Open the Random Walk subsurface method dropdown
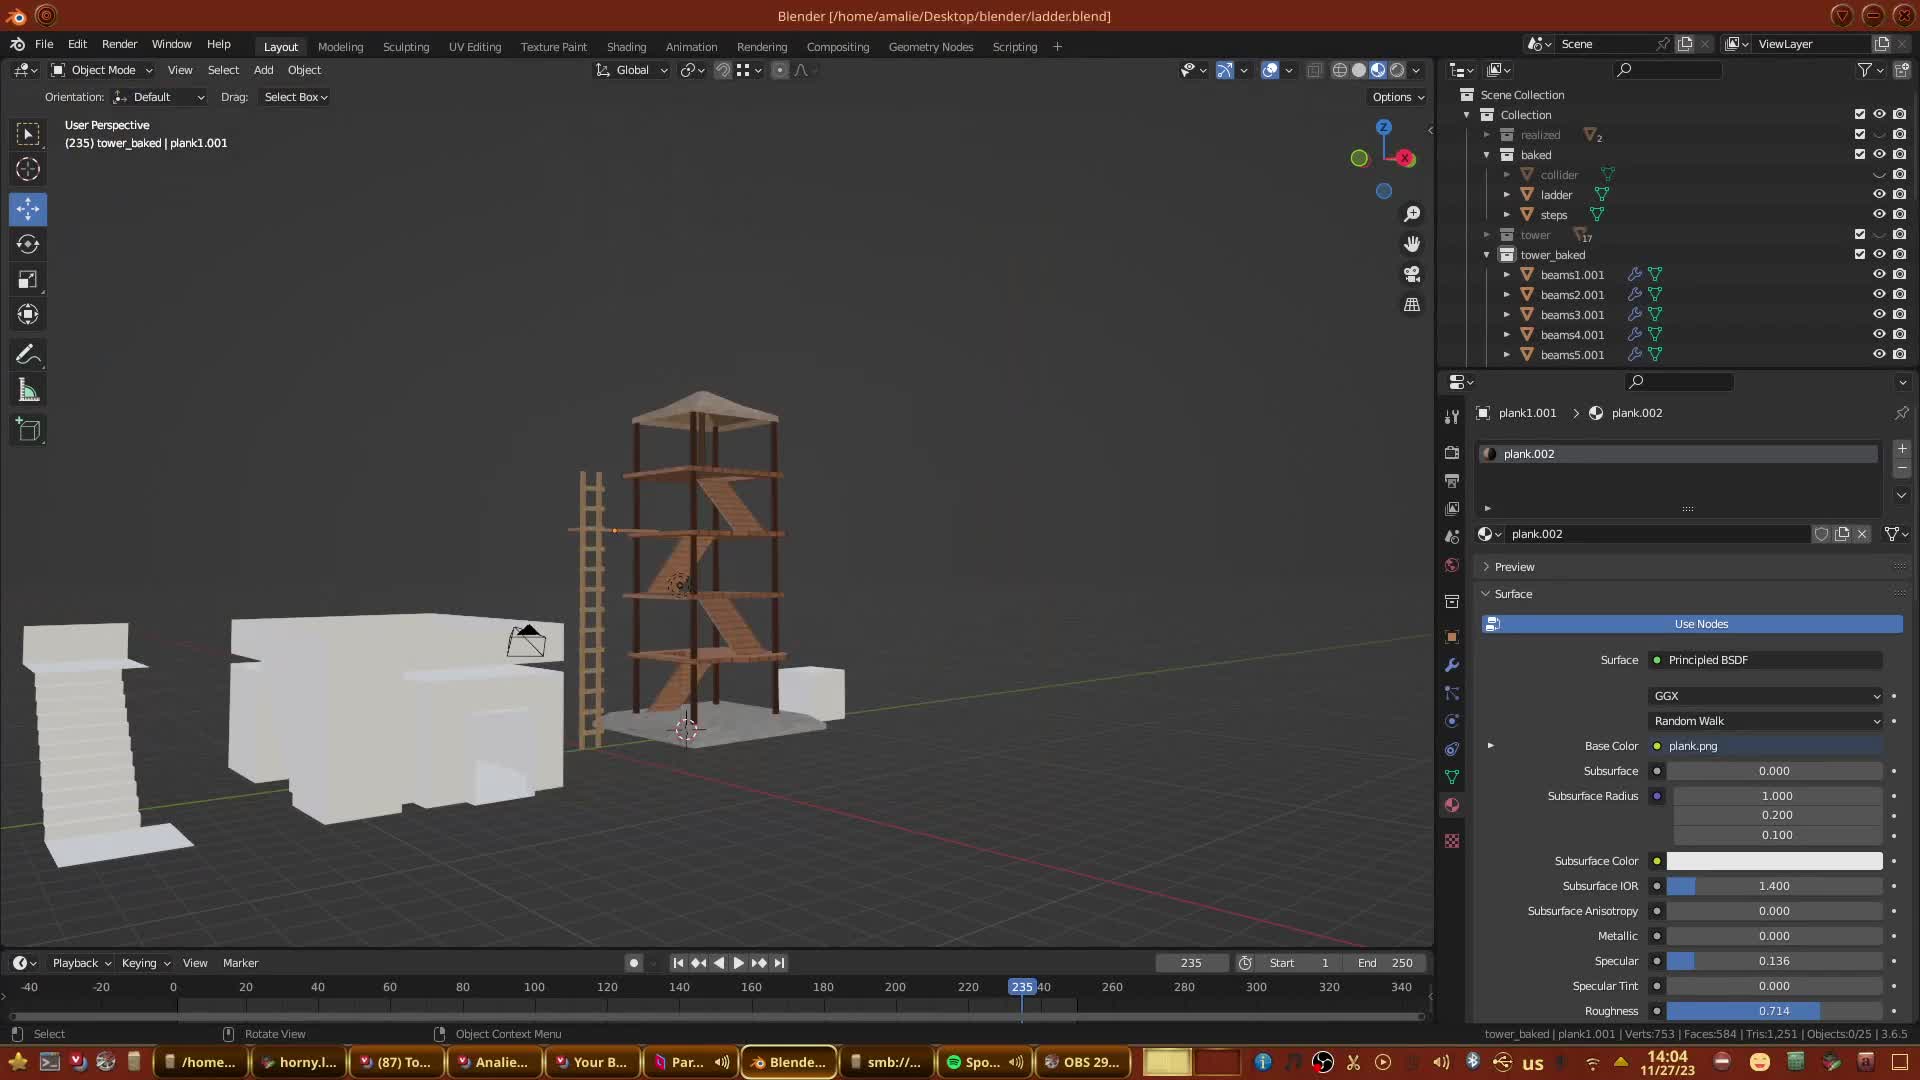1920x1080 pixels. (x=1765, y=721)
